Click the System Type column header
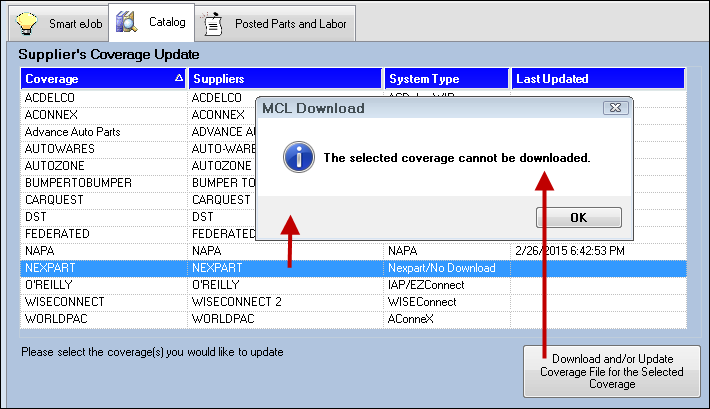Screen dimensions: 710x409 pyautogui.click(x=446, y=78)
